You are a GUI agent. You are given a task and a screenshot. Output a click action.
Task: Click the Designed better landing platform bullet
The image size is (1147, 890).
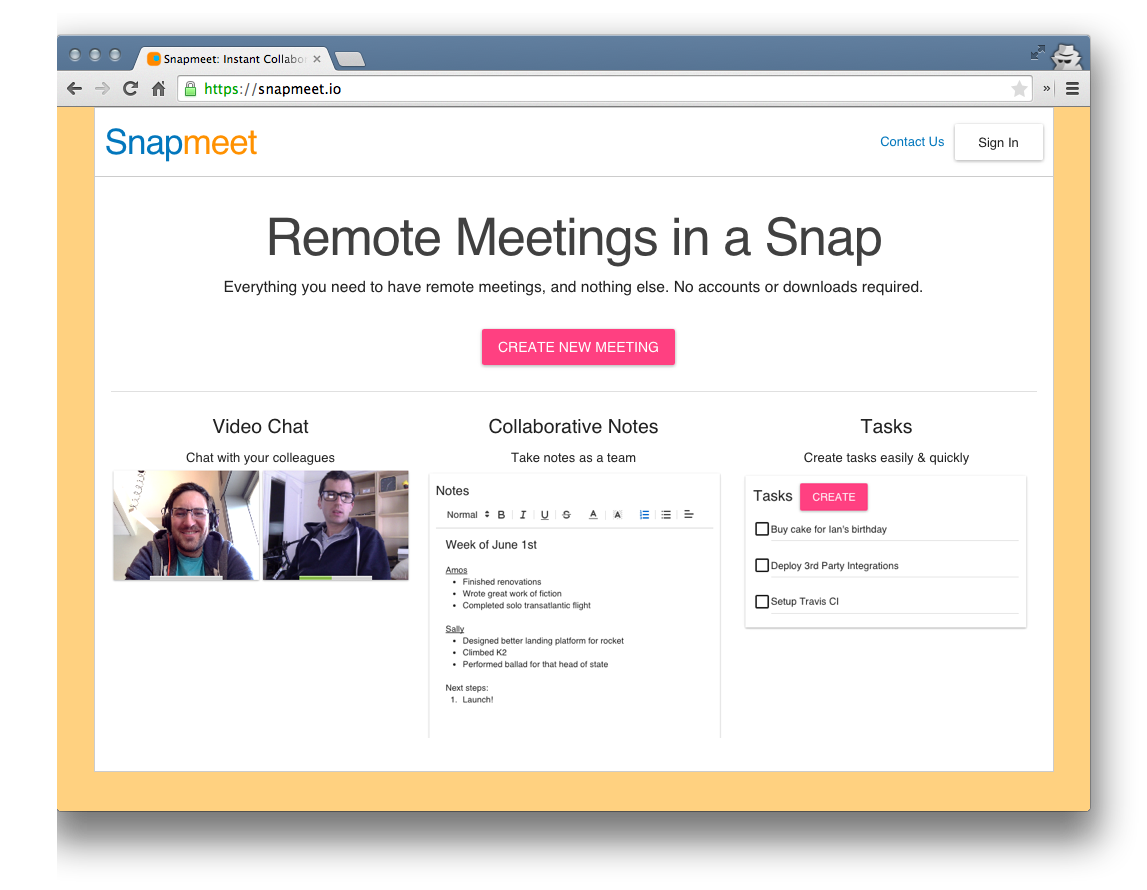(x=543, y=641)
